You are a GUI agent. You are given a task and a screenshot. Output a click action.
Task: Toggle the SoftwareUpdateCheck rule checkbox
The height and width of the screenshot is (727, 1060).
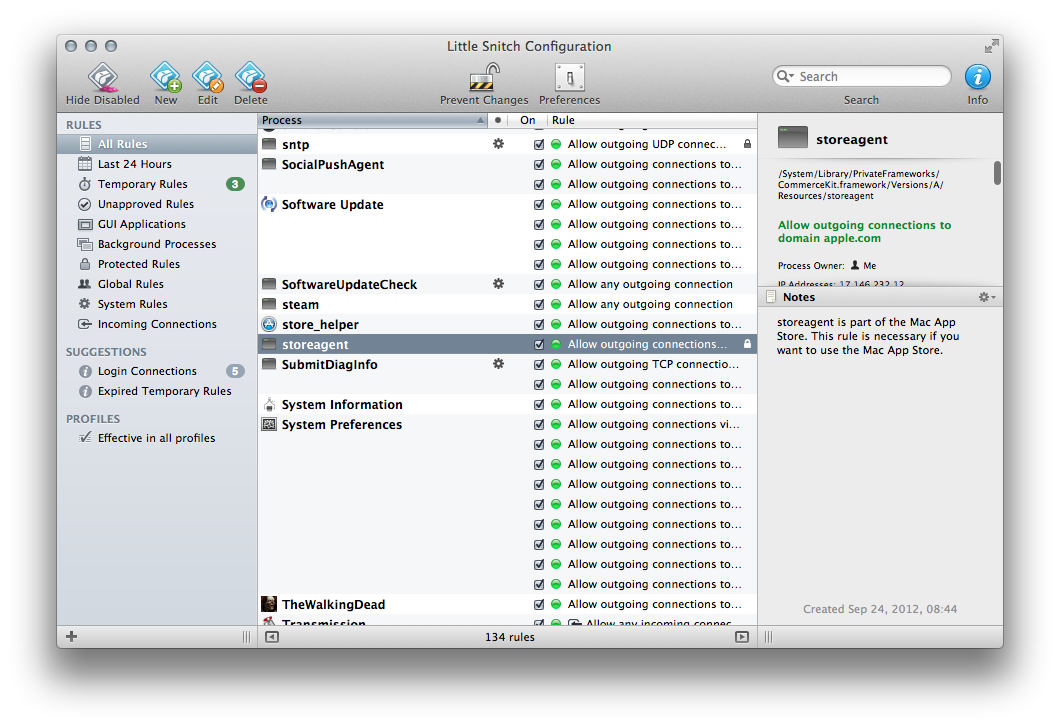click(x=539, y=284)
